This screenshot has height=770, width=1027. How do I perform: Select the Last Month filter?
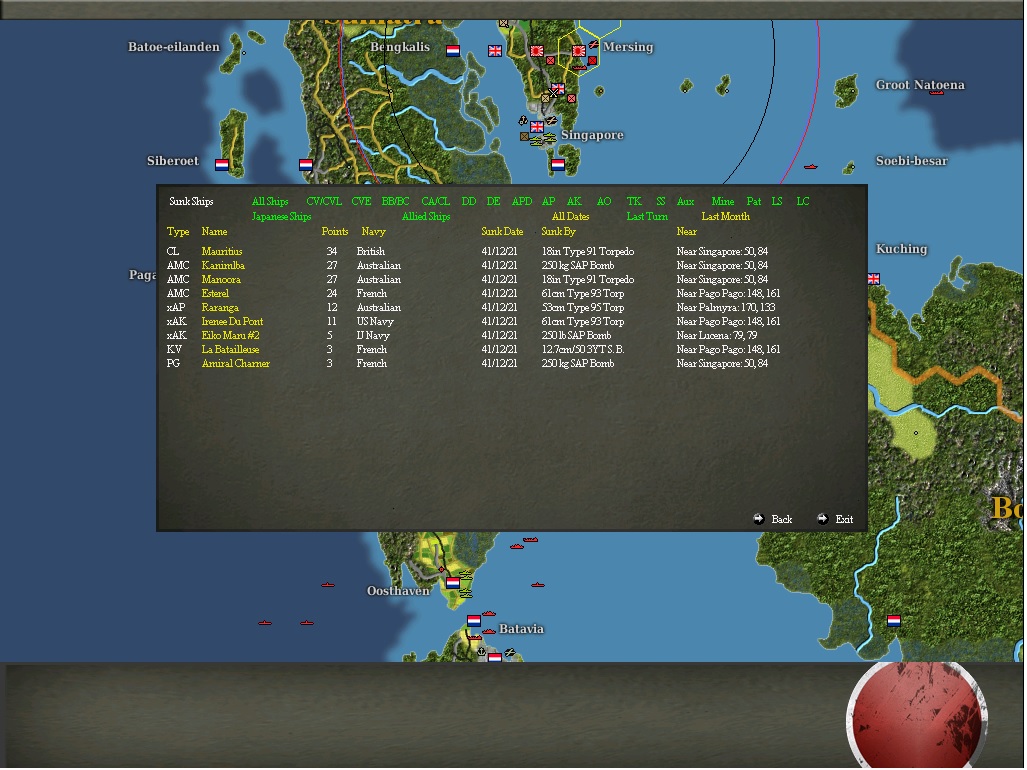726,217
